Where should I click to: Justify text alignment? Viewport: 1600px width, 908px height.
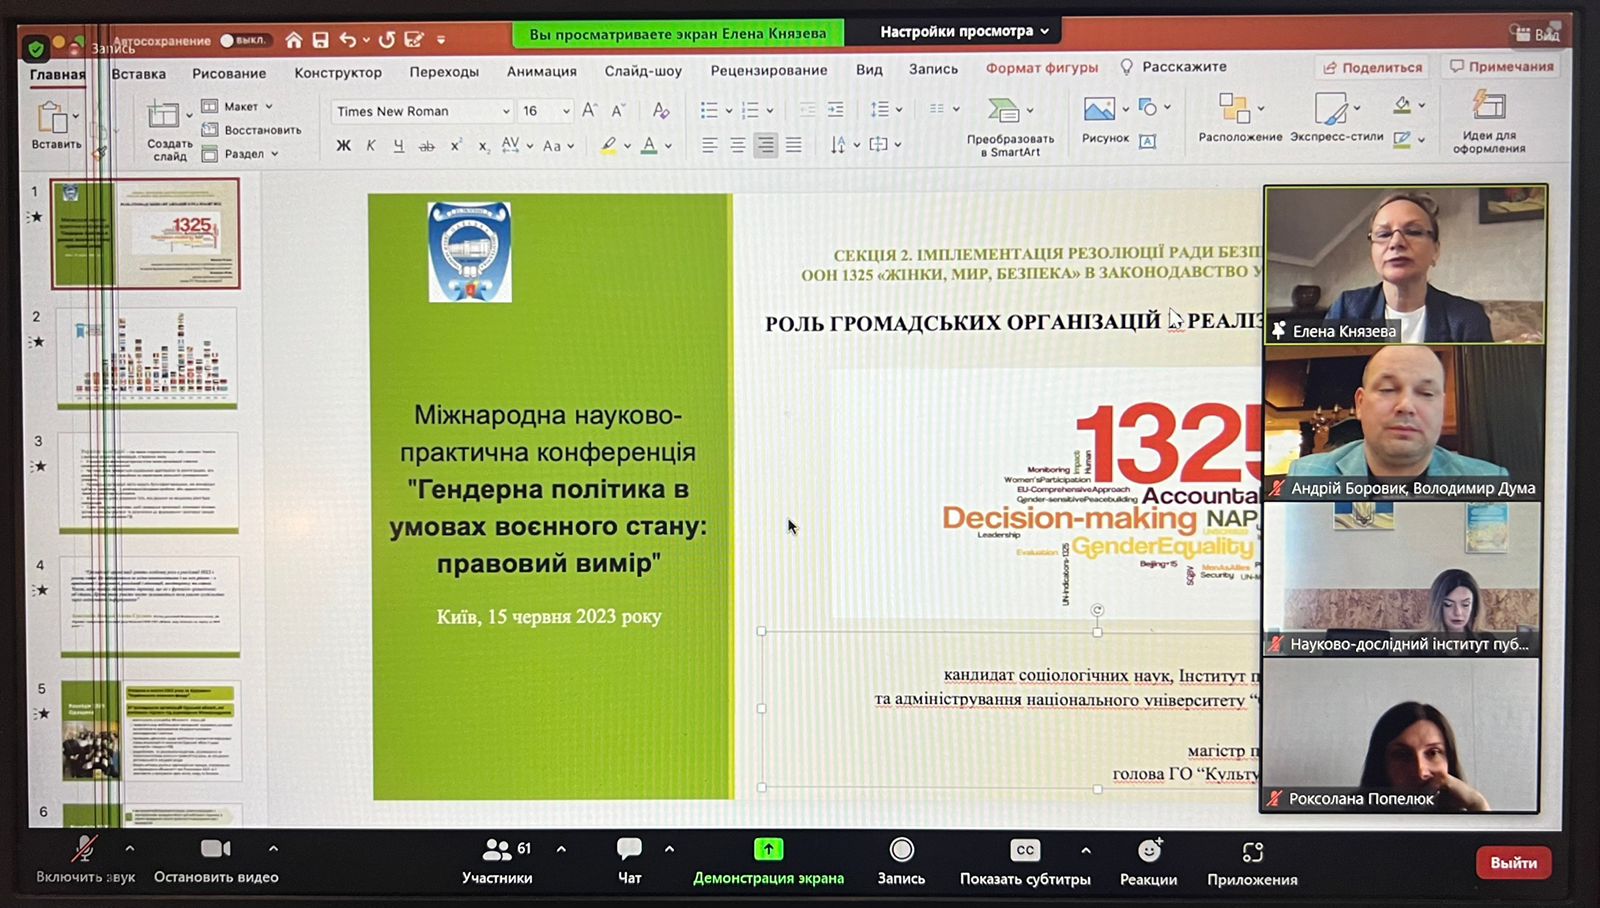793,146
